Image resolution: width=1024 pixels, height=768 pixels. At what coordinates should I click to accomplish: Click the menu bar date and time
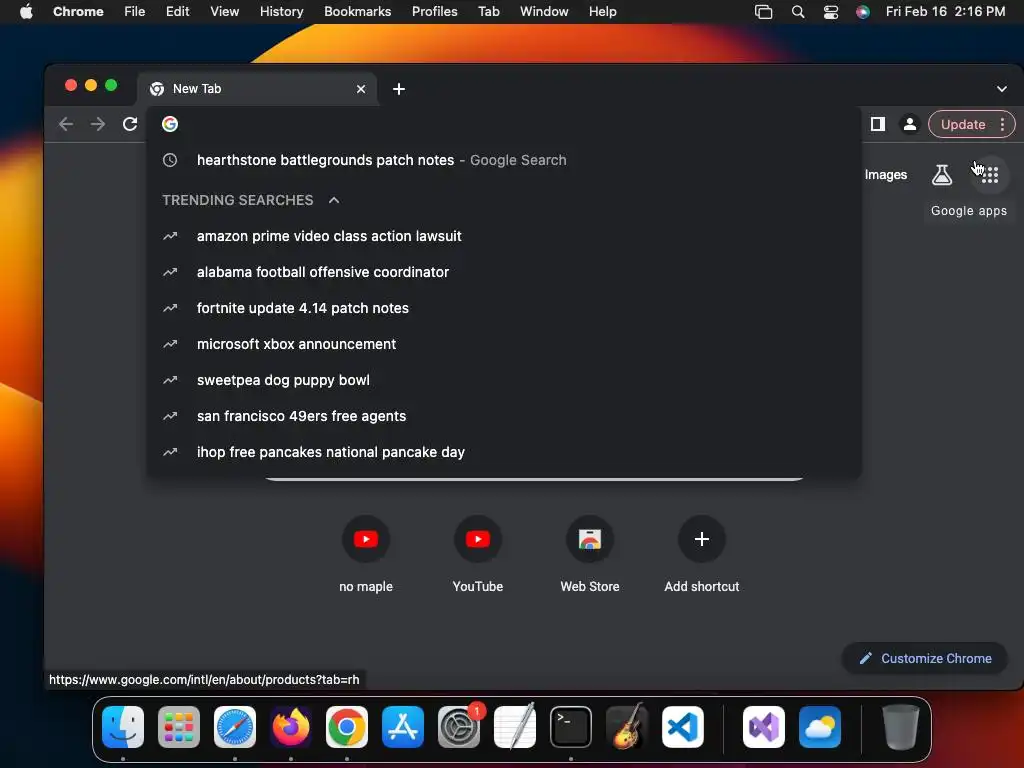945,12
